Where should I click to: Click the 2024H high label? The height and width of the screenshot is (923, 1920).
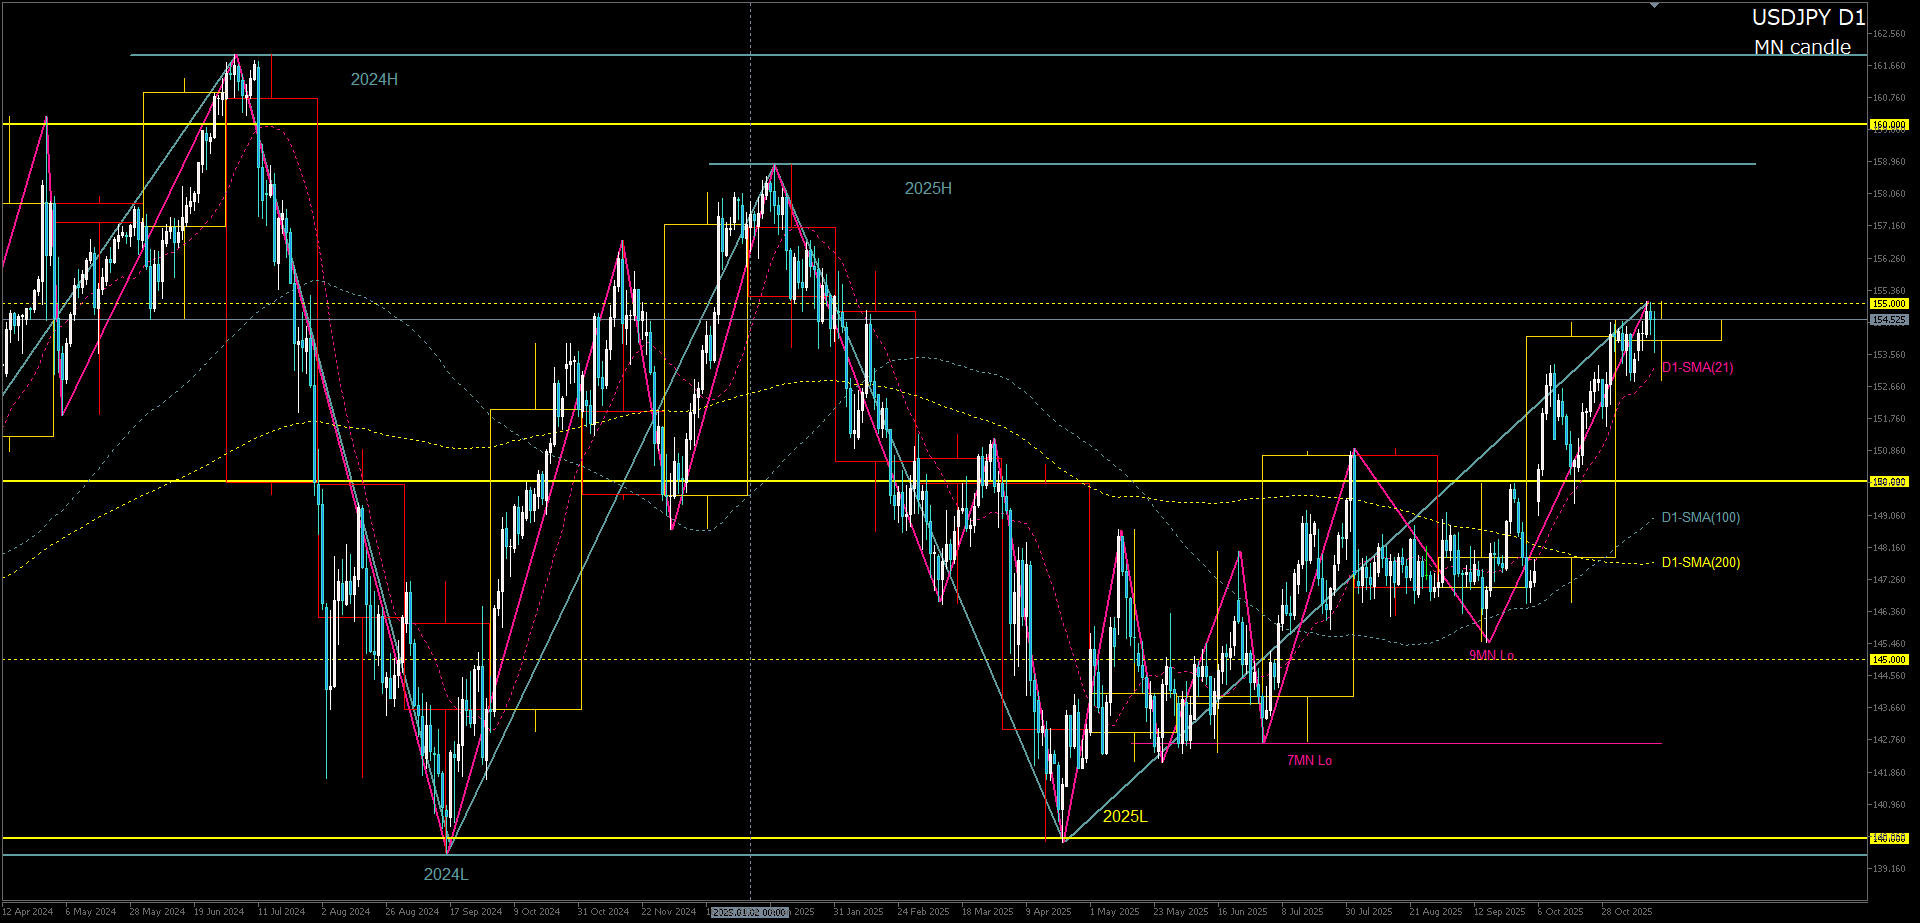tap(374, 80)
